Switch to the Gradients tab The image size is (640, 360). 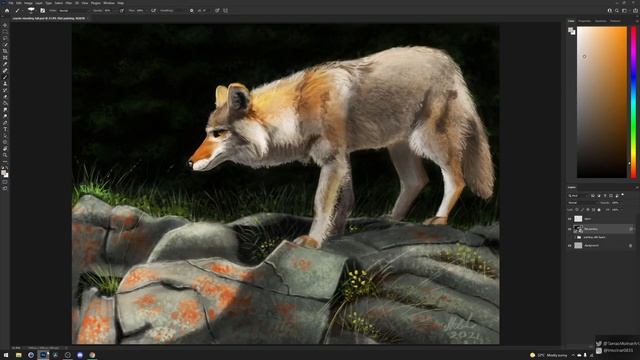click(x=601, y=21)
